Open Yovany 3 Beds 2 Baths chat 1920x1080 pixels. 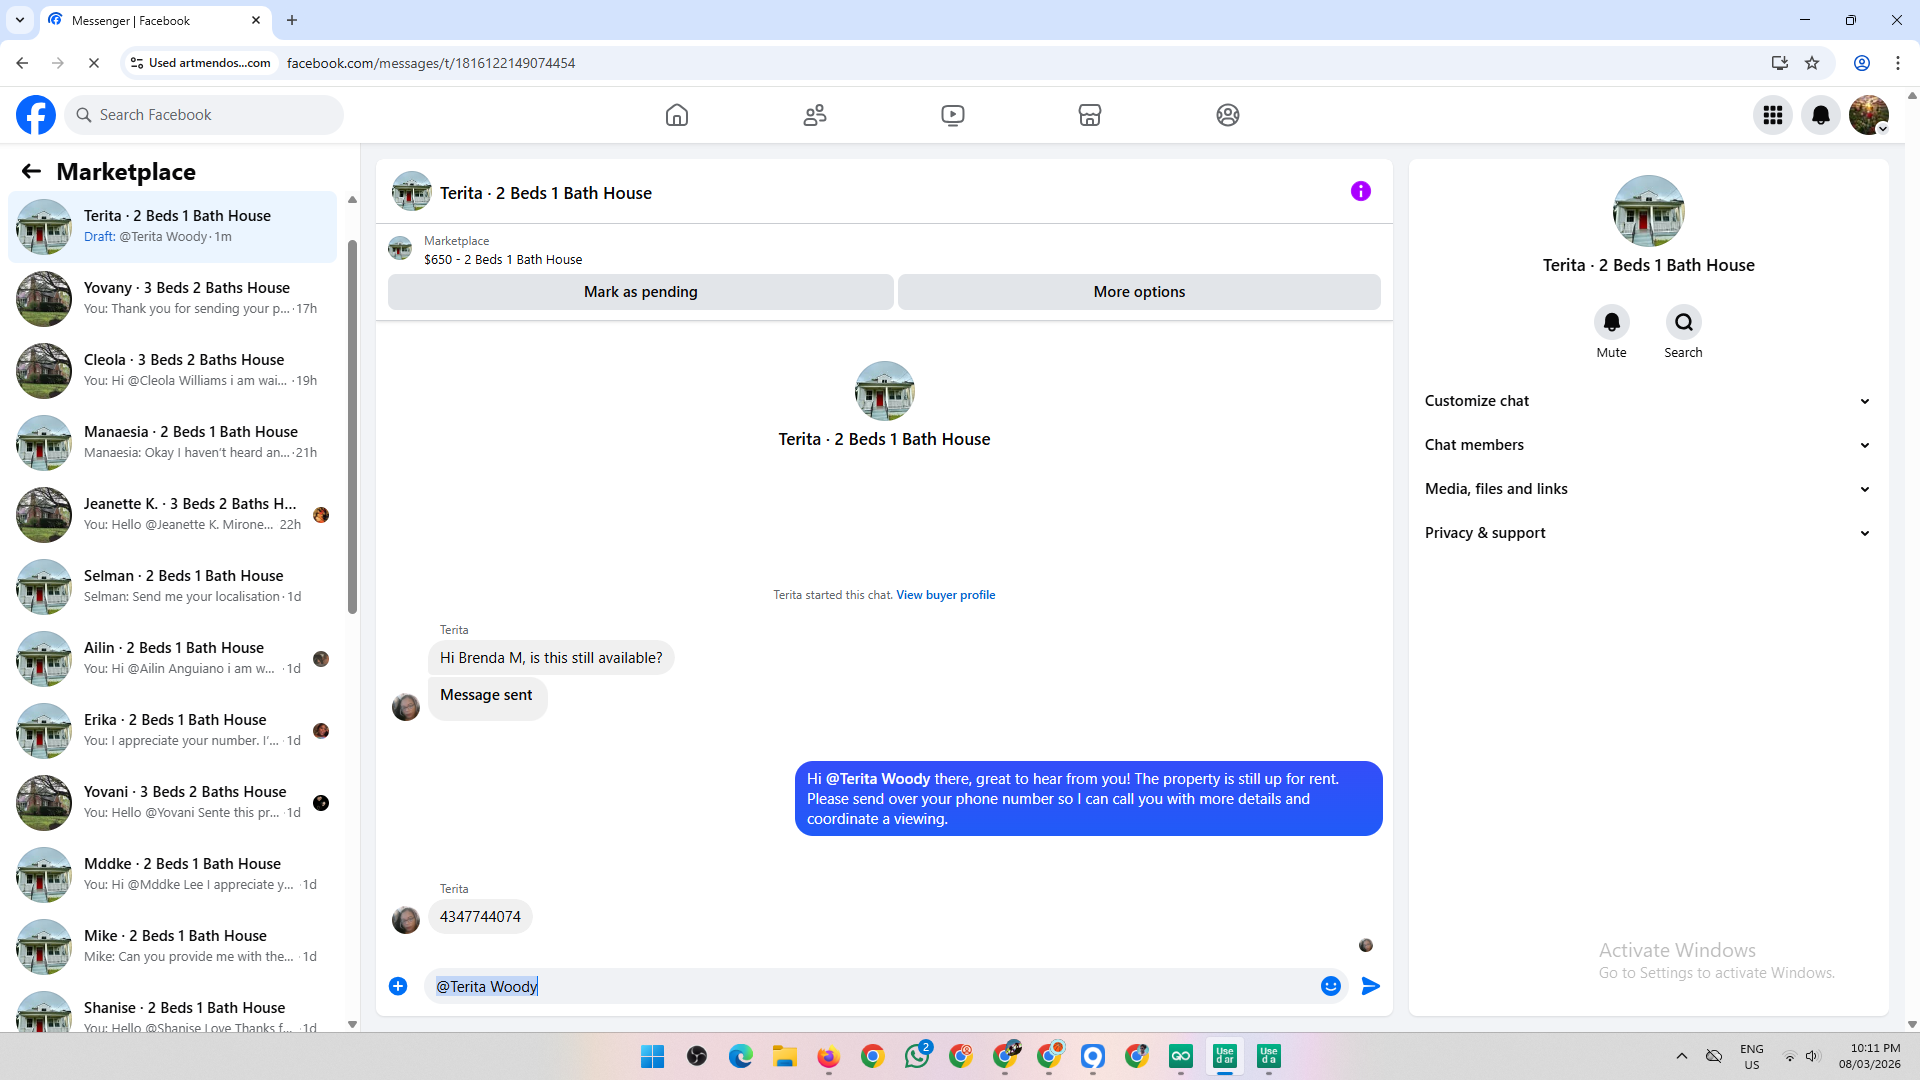186,298
